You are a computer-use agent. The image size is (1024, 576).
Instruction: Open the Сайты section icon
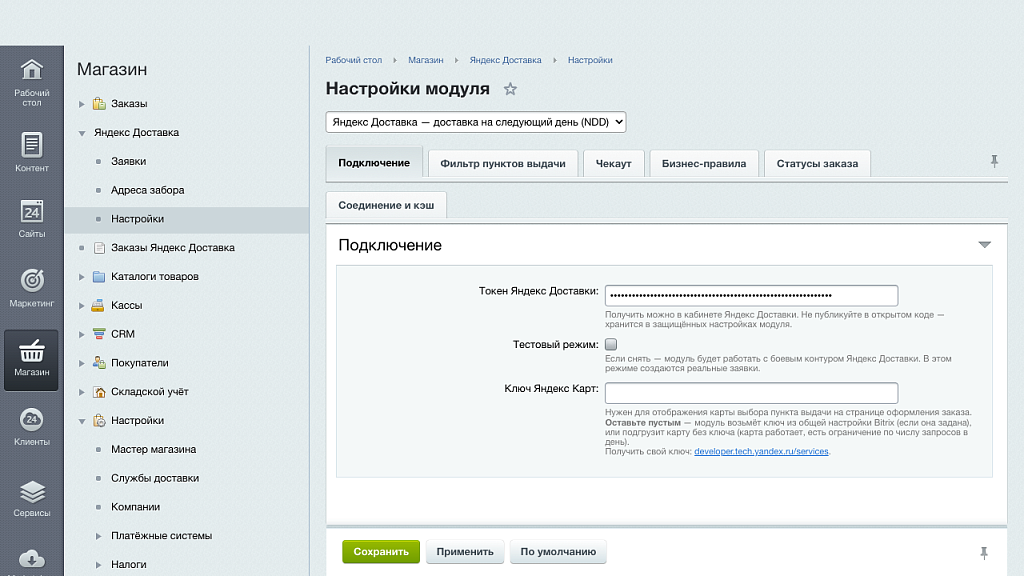(31, 212)
